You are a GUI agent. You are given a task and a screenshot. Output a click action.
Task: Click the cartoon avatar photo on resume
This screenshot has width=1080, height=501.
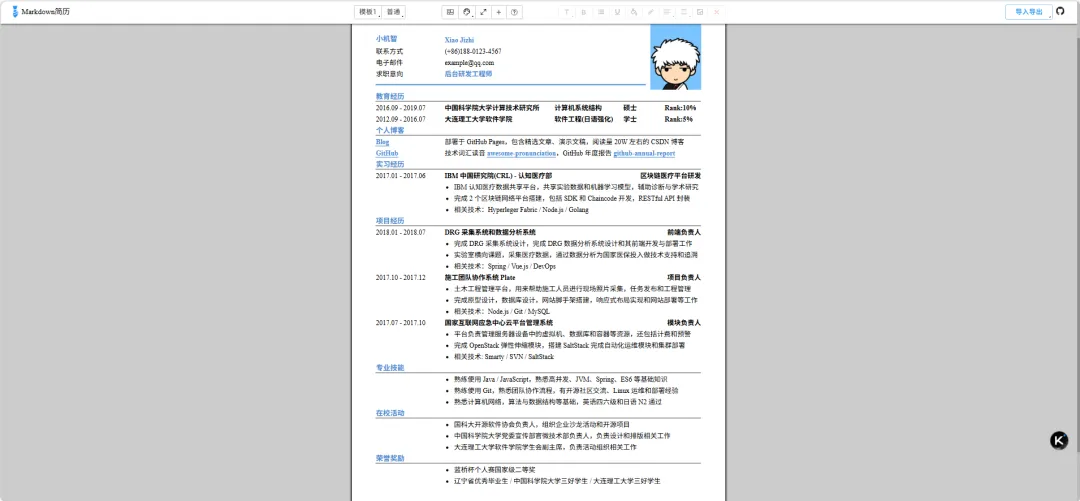[676, 57]
